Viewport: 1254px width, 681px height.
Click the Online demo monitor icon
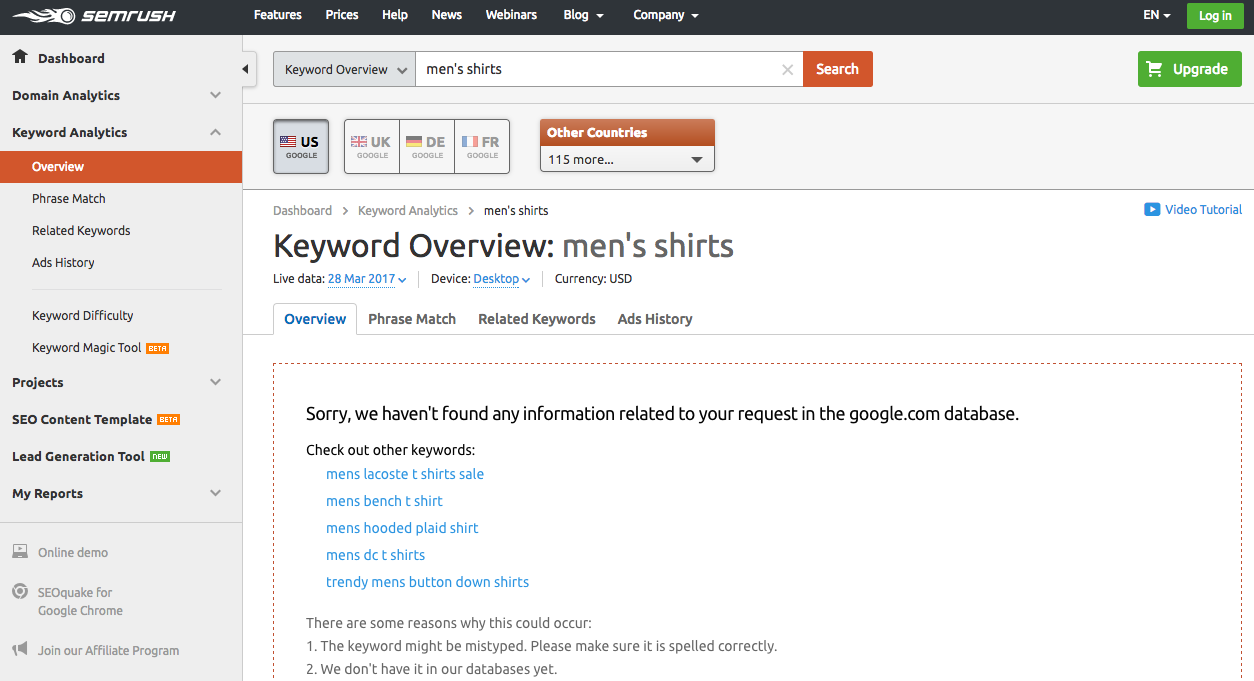click(x=20, y=552)
